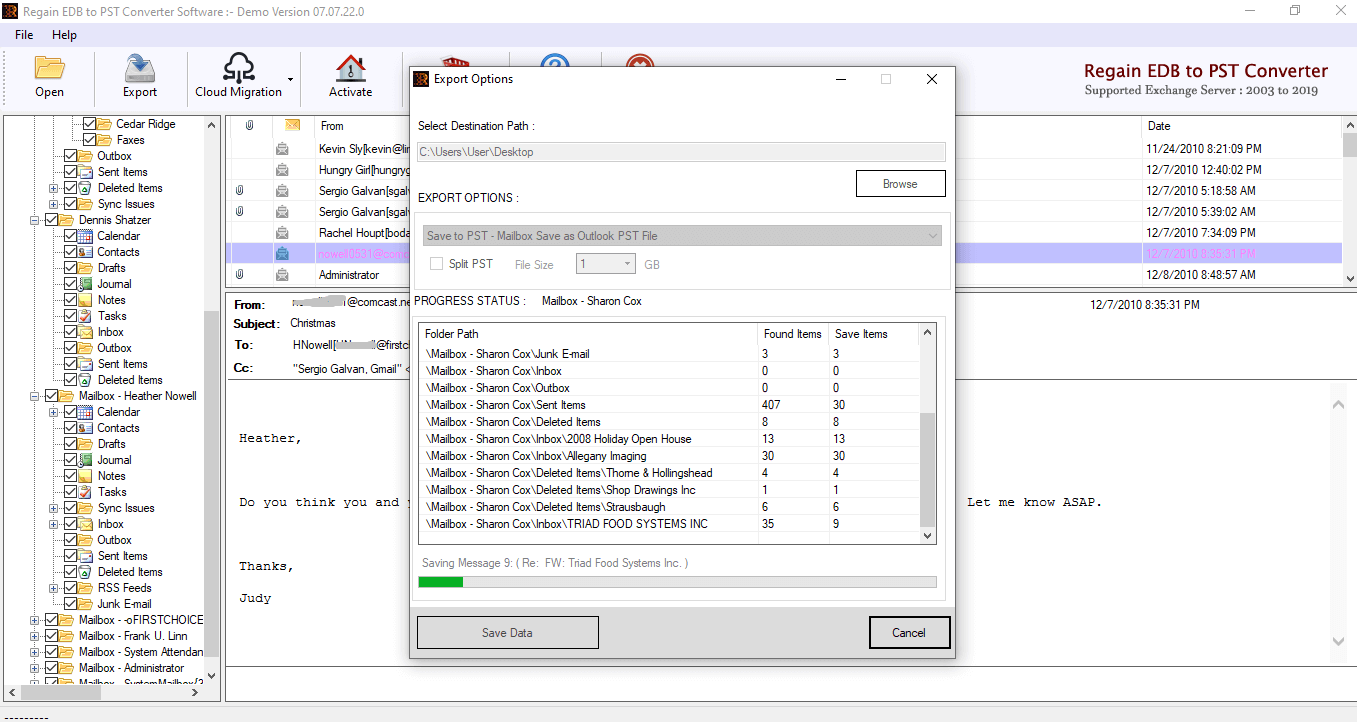Click the RSS Feeds folder icon

(x=86, y=588)
